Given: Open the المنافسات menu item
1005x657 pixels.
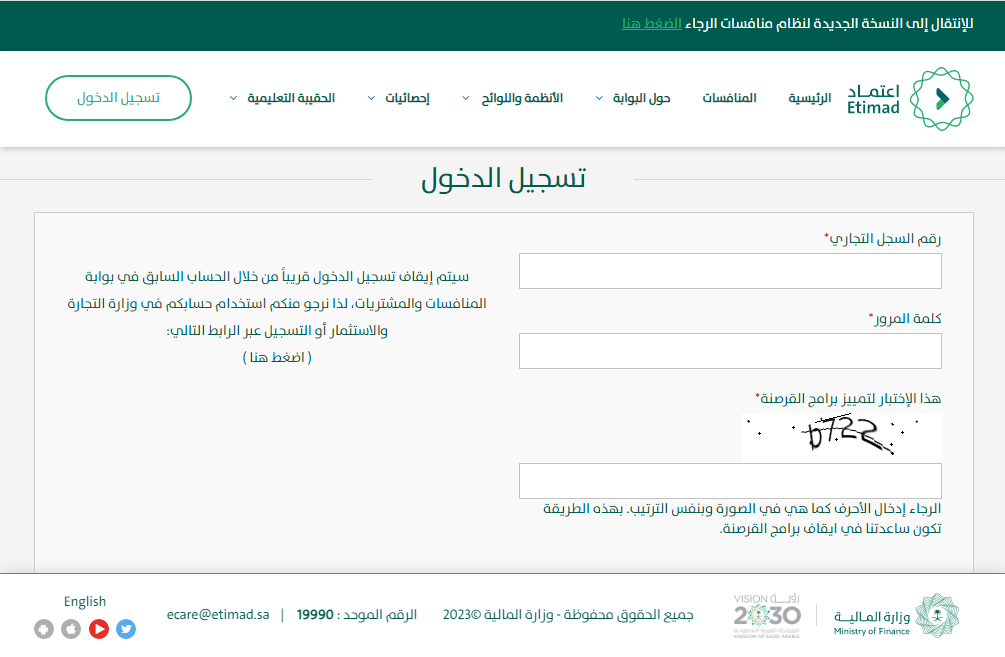Looking at the screenshot, I should pyautogui.click(x=729, y=98).
